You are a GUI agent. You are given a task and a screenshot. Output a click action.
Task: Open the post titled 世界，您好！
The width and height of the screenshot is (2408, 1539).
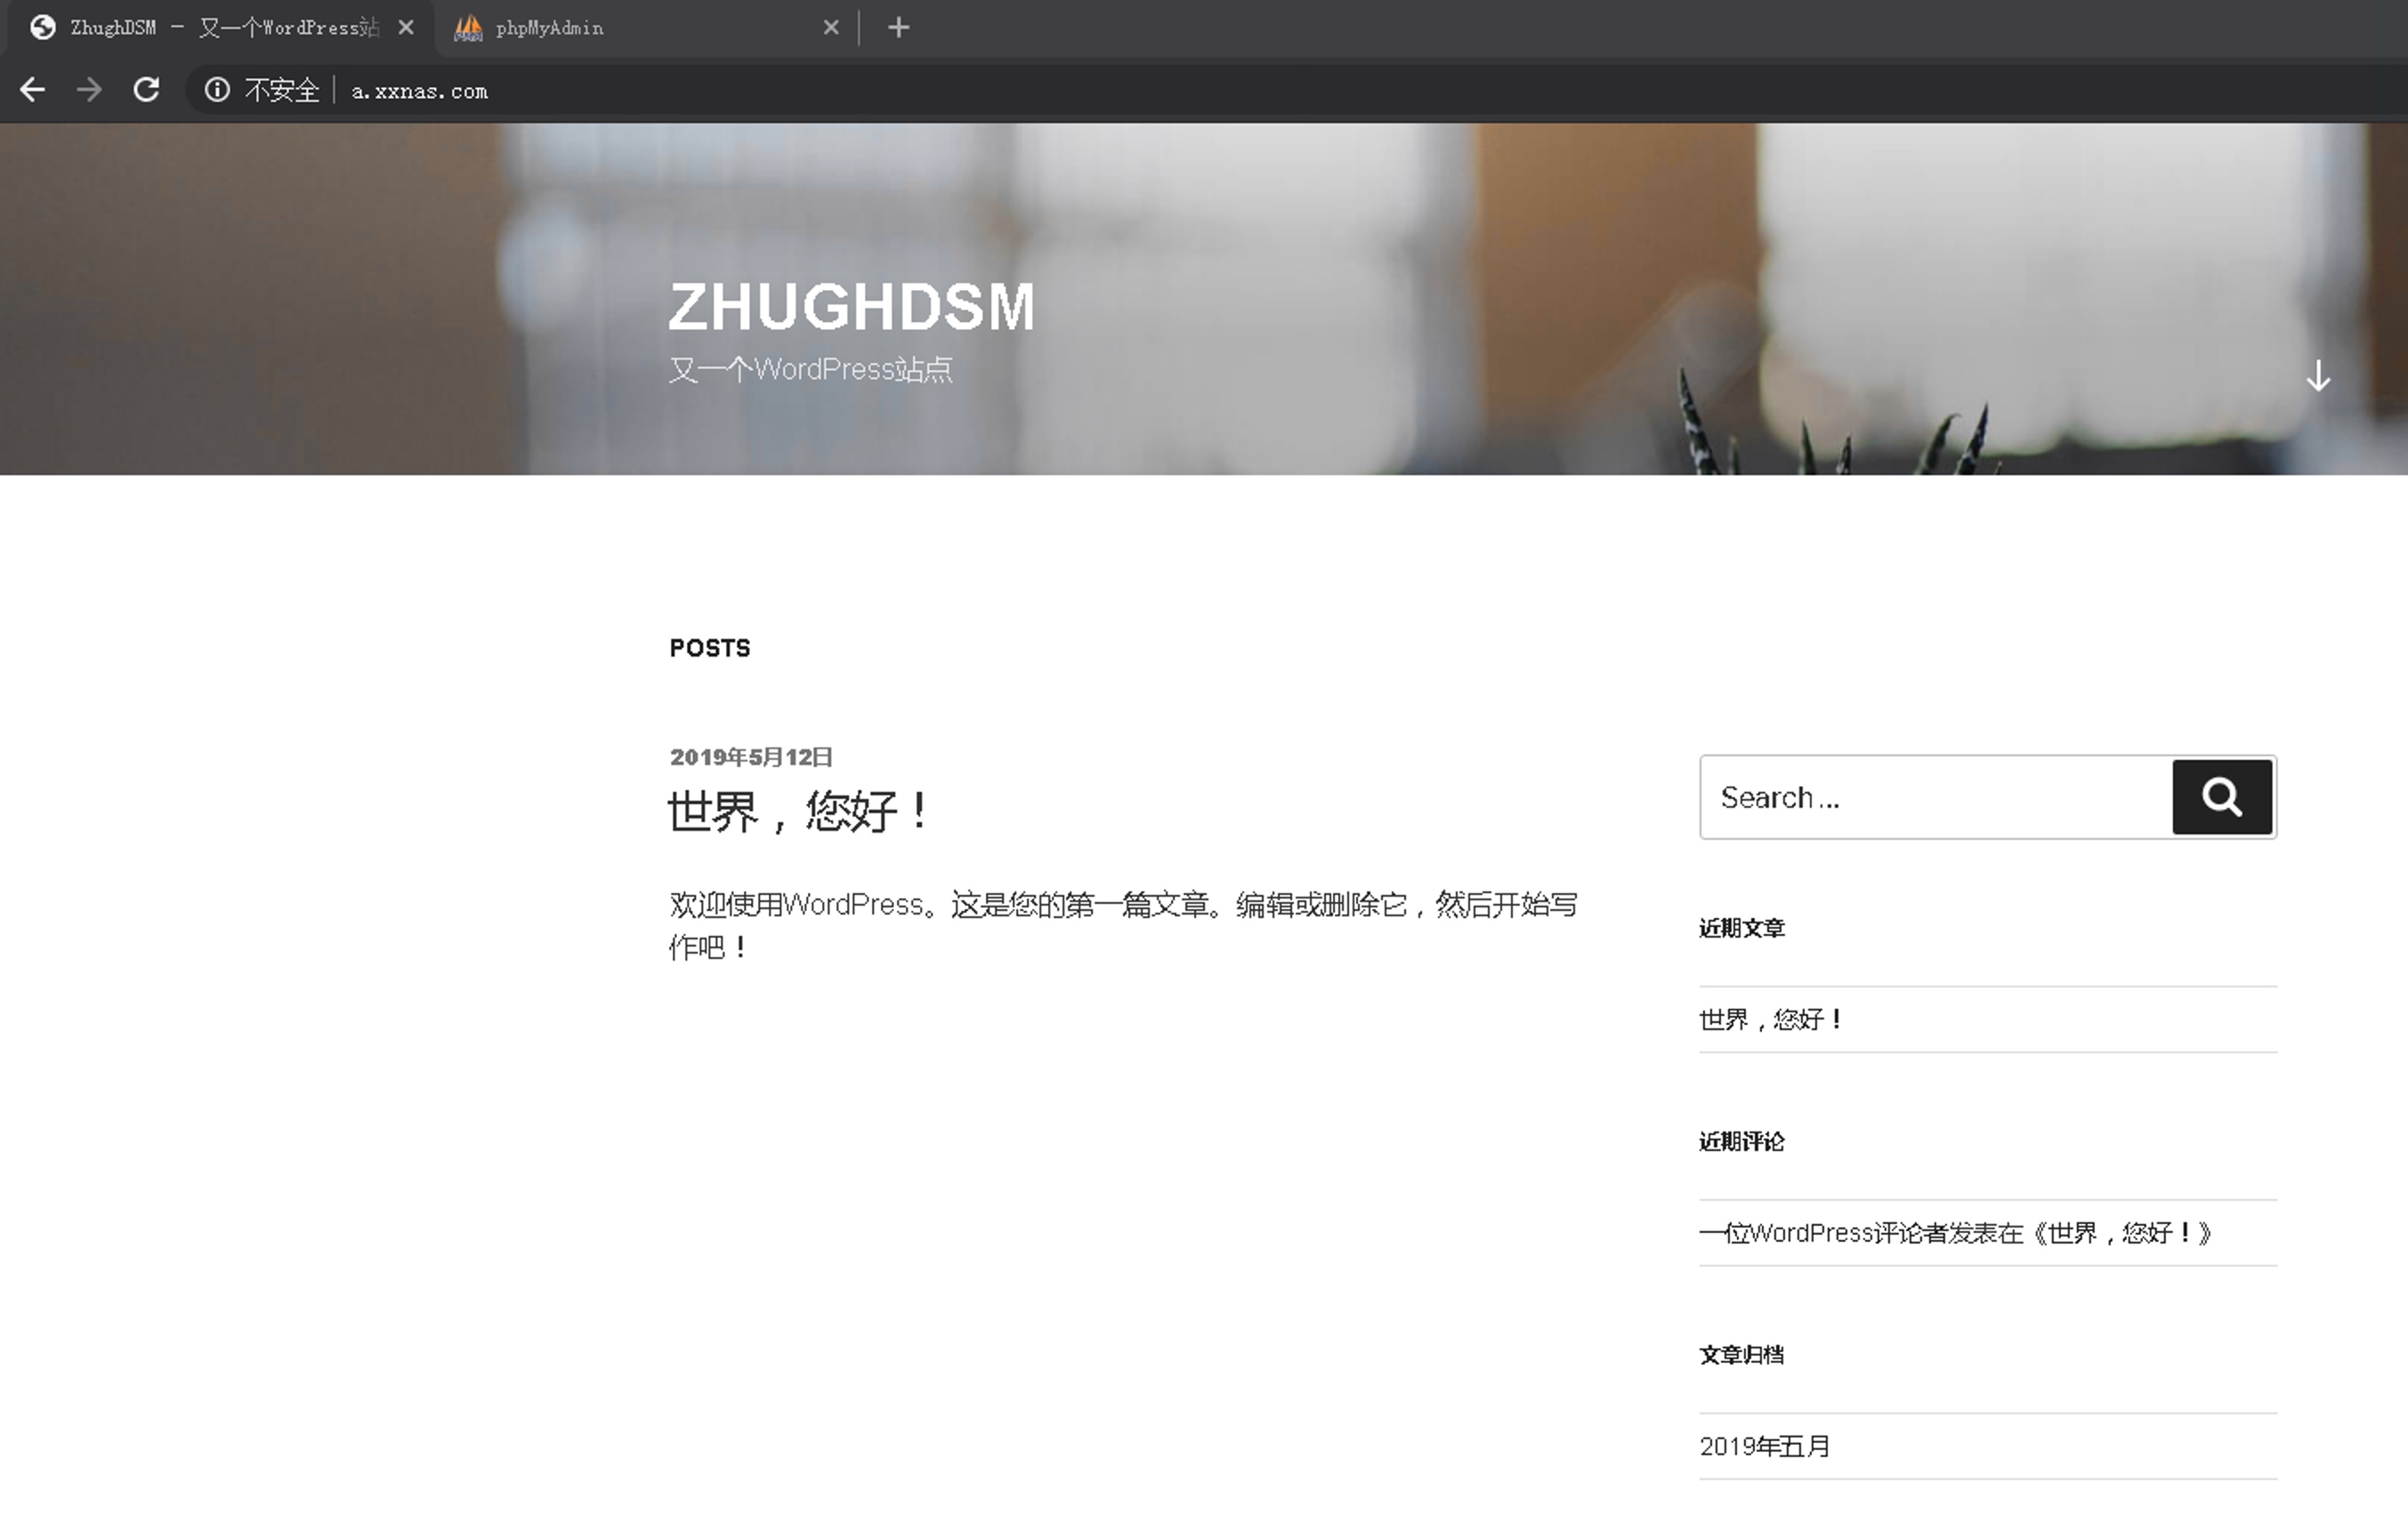point(799,811)
